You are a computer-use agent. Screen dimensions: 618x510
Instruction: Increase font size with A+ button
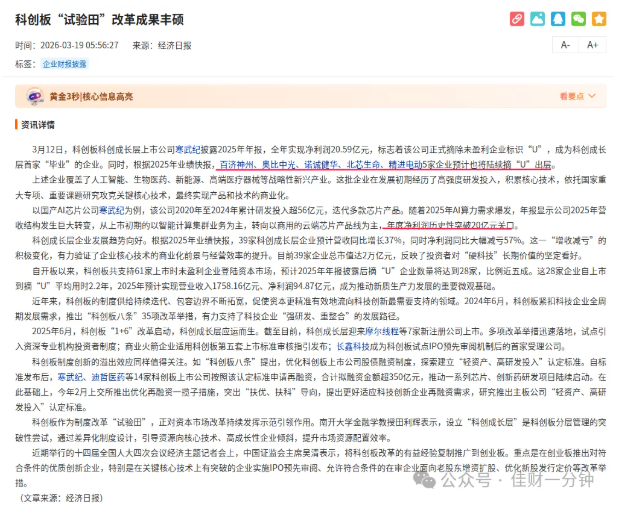592,45
